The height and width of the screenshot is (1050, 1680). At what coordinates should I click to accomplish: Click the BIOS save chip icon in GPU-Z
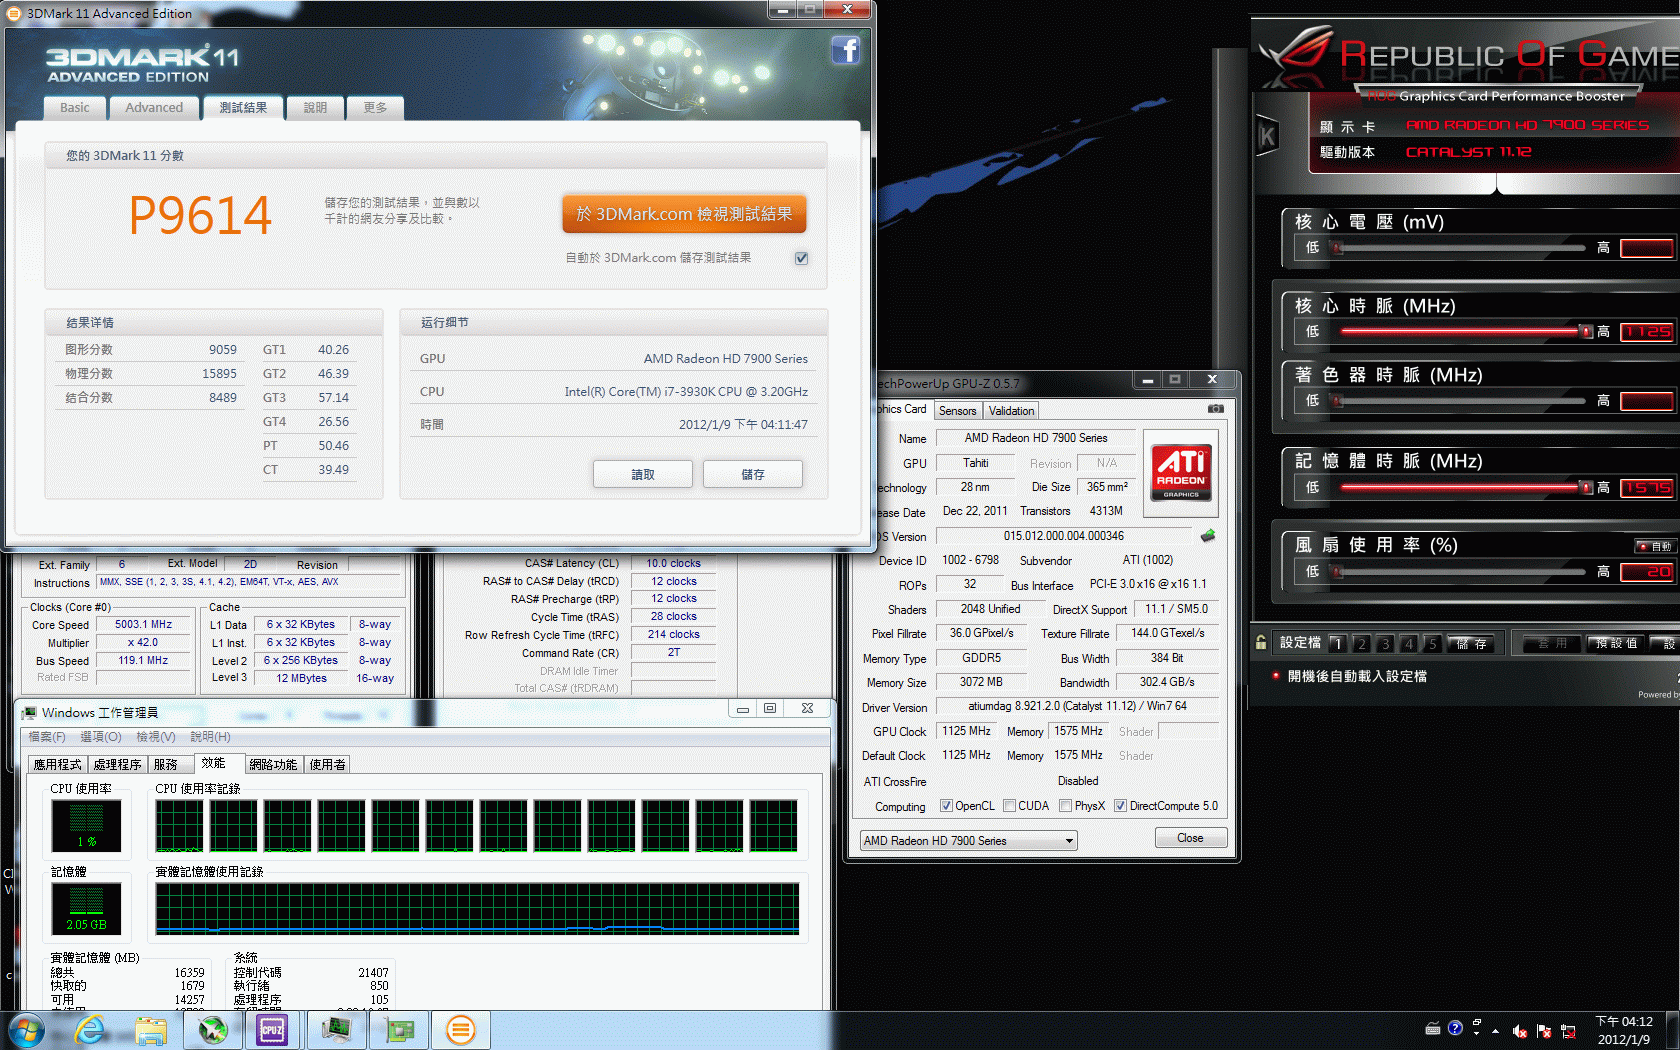pos(1208,536)
